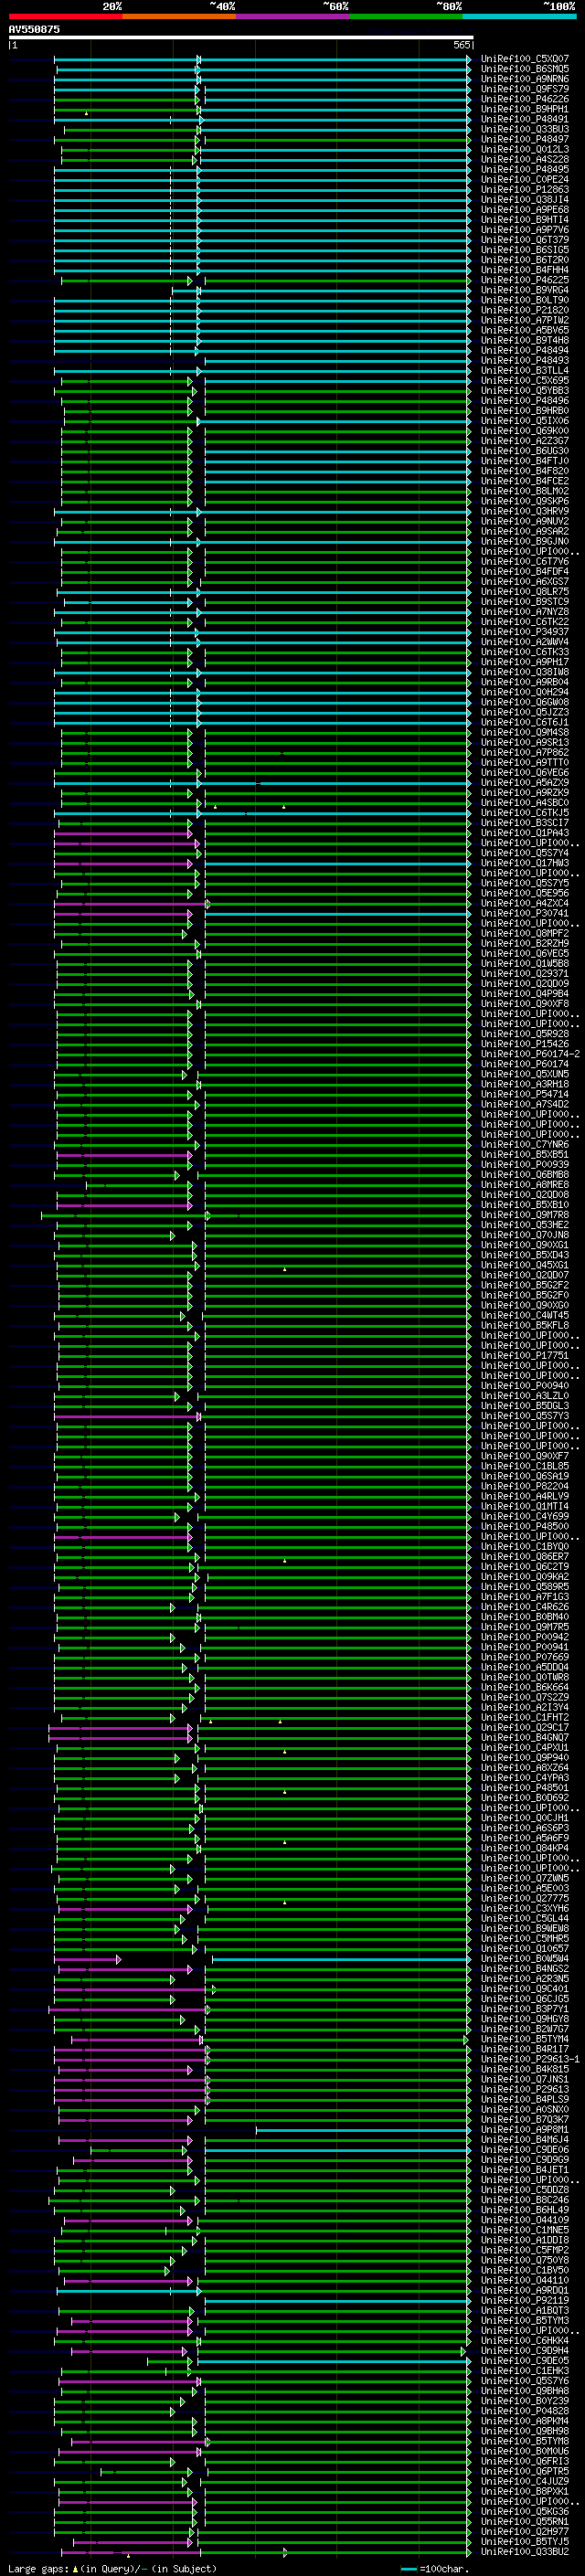Image resolution: width=585 pixels, height=2576 pixels.
Task: Click the green ~80% identity legend bar
Action: [406, 16]
